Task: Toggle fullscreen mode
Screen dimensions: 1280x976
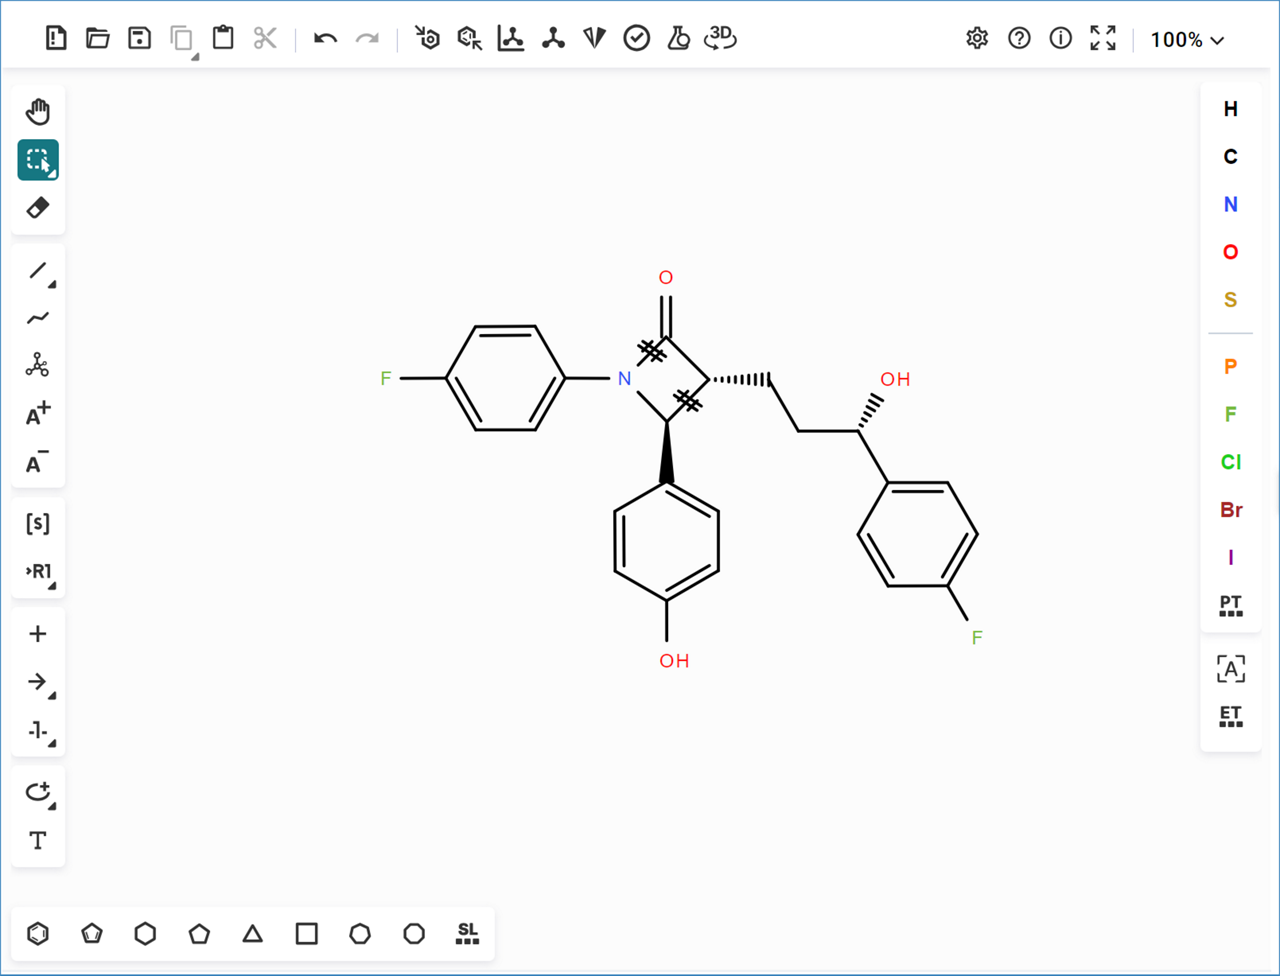Action: click(x=1103, y=39)
